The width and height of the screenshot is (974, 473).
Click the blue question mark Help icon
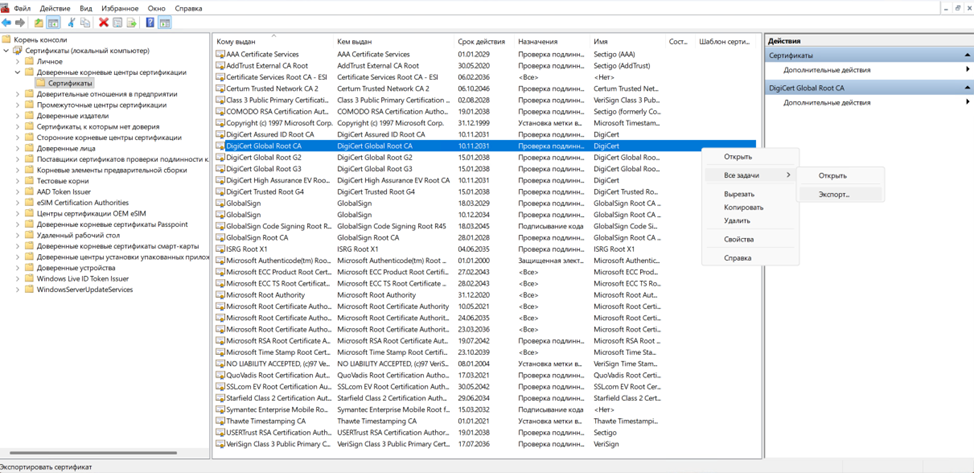tap(150, 22)
